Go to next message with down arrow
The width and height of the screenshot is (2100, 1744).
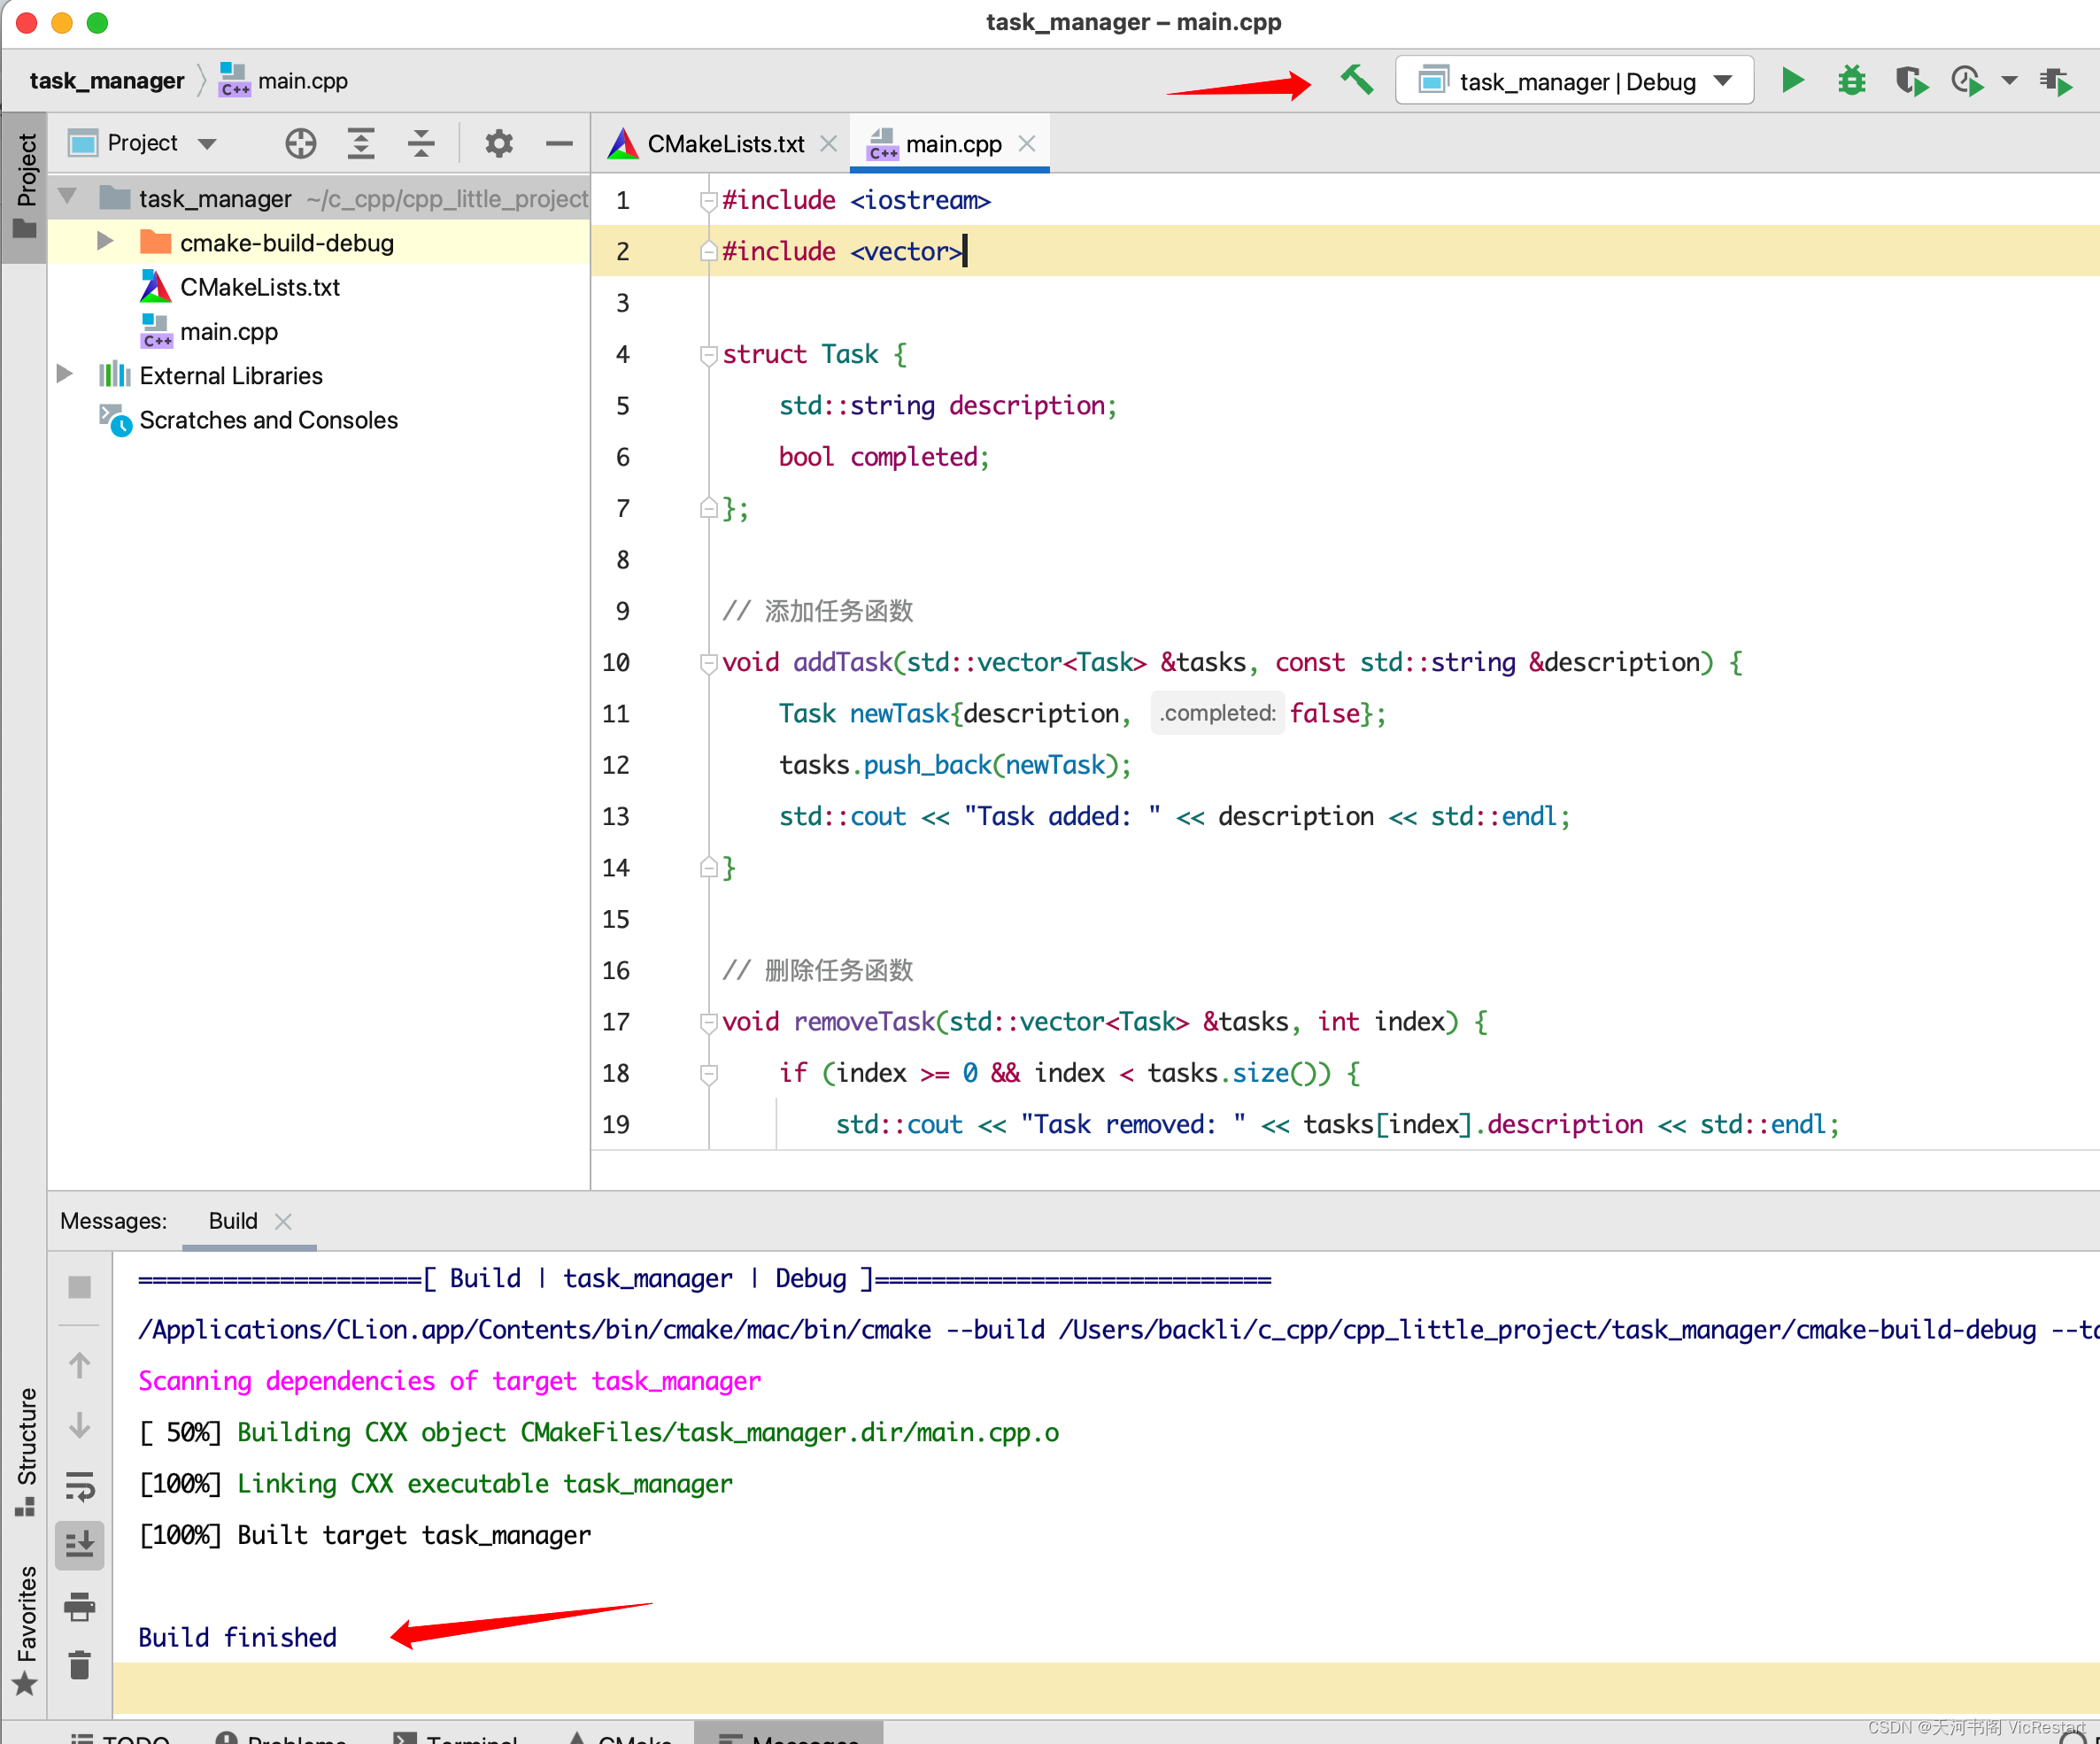(79, 1424)
